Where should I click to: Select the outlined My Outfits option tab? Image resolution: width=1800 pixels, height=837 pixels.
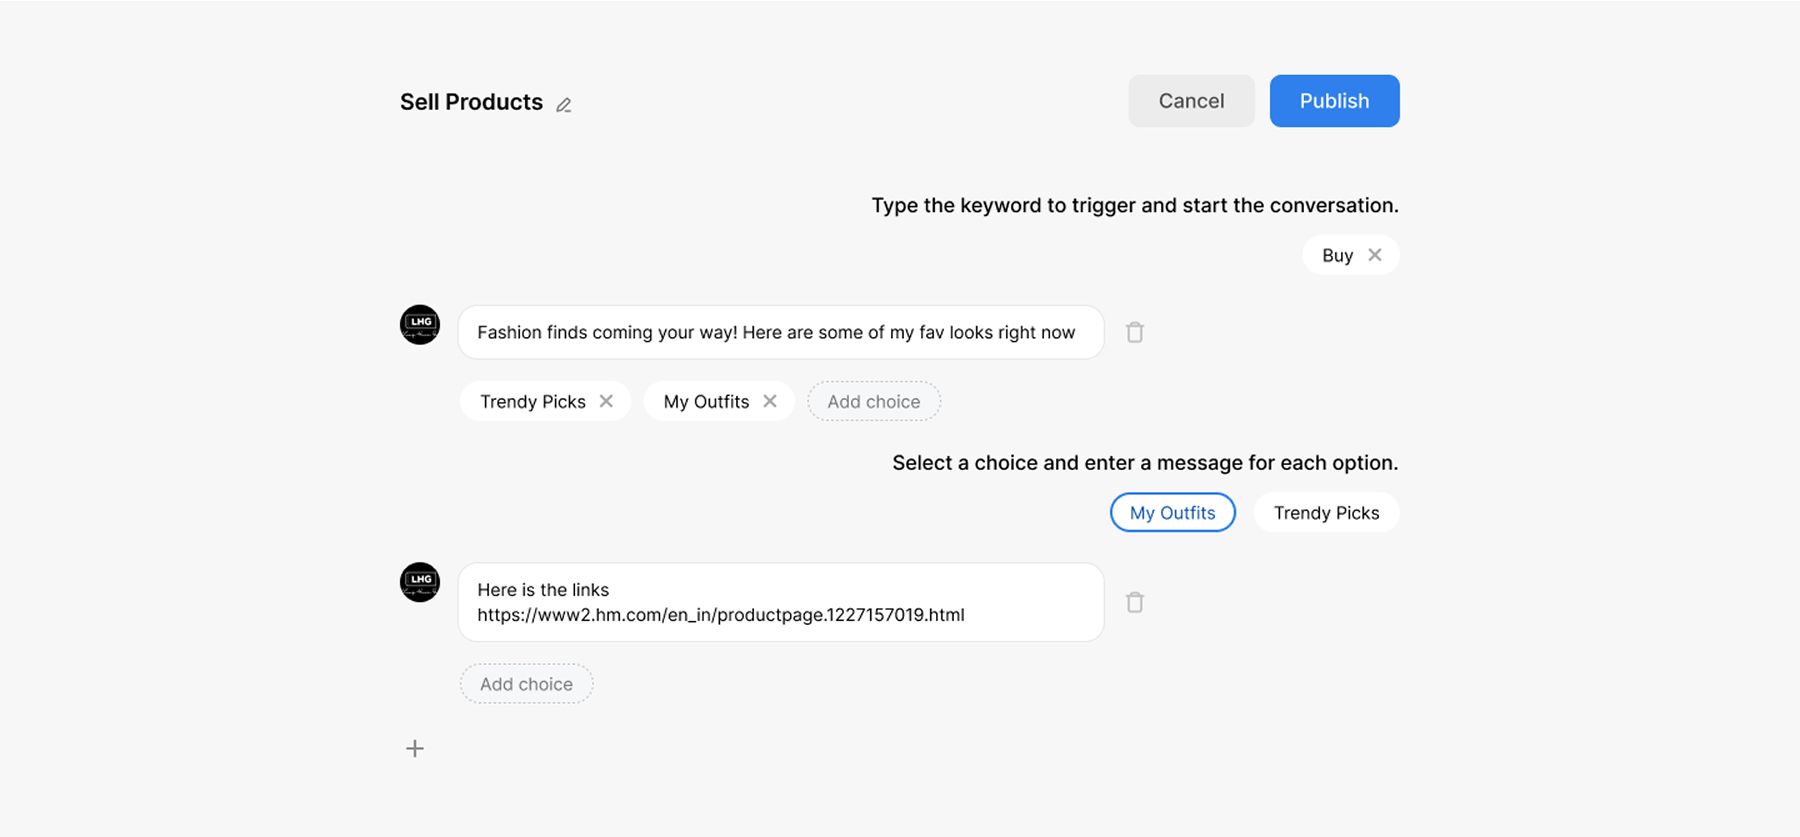(1172, 513)
